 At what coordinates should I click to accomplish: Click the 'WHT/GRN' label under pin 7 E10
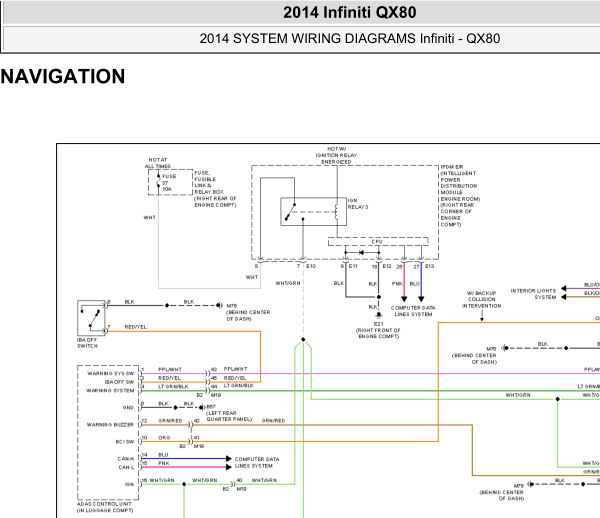coord(288,283)
